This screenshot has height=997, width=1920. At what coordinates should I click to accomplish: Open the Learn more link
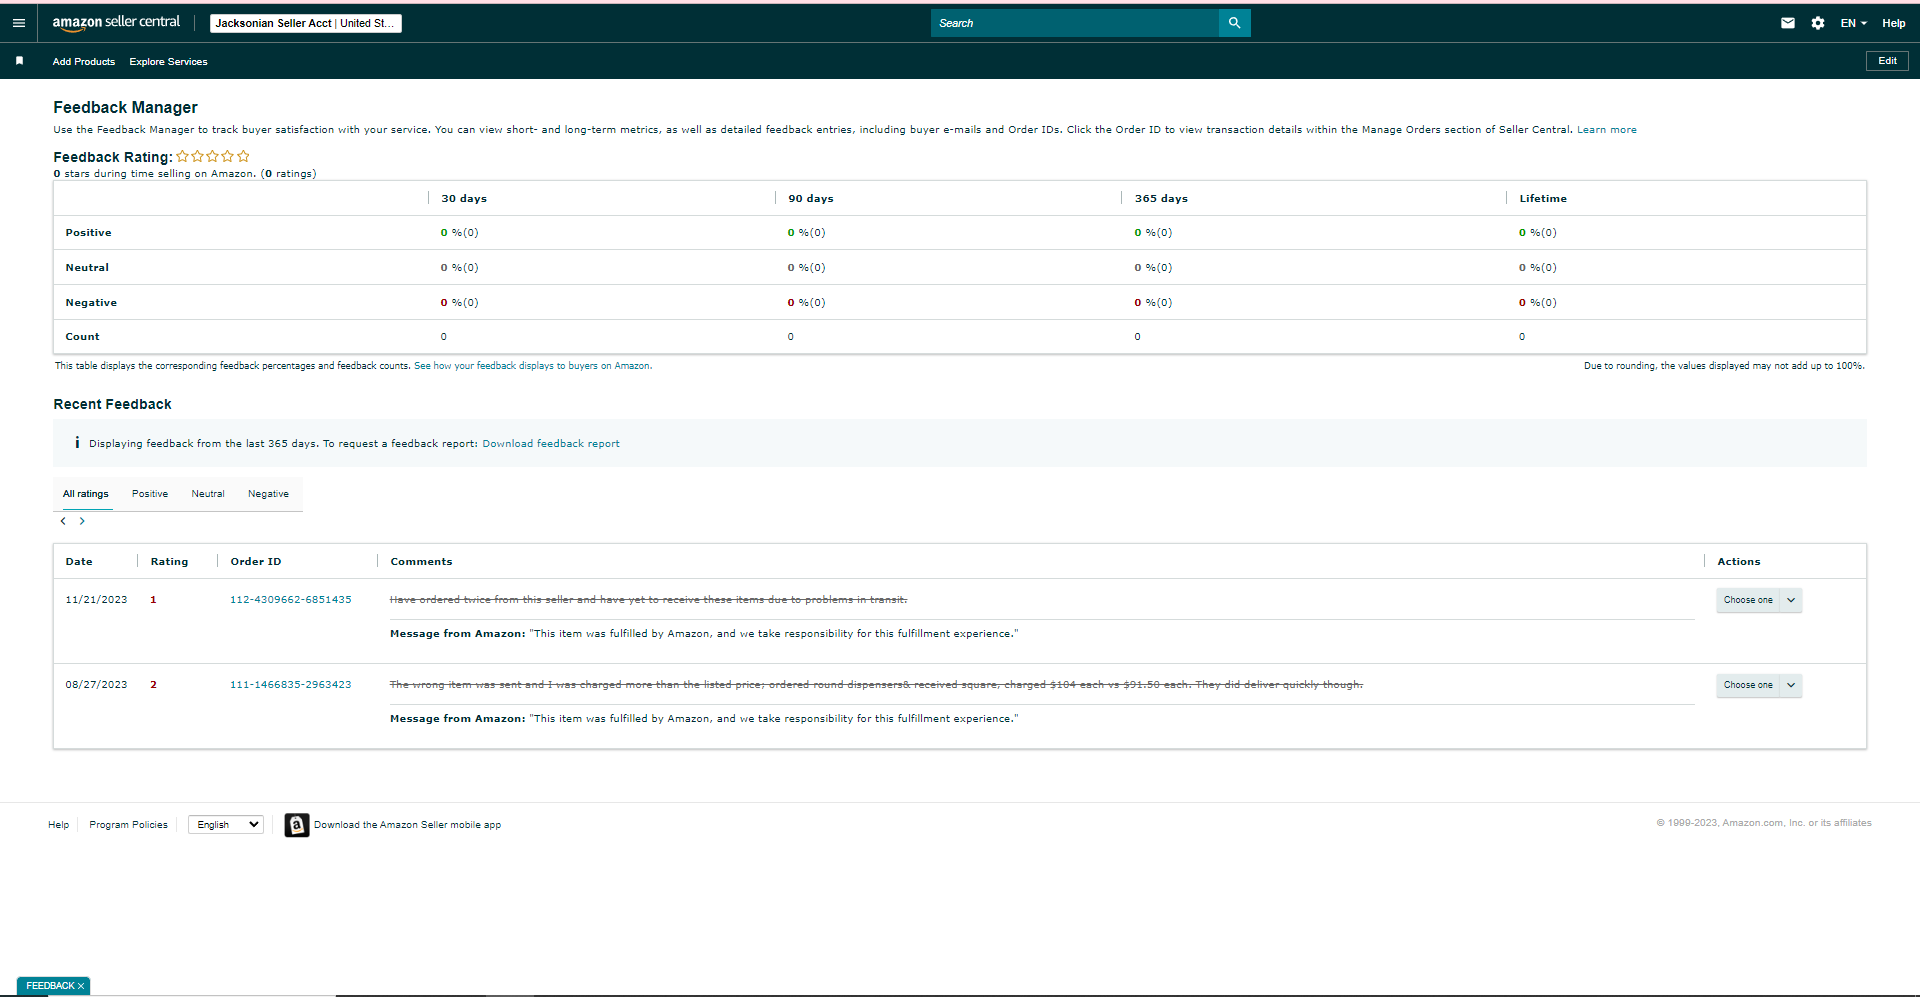click(1607, 130)
